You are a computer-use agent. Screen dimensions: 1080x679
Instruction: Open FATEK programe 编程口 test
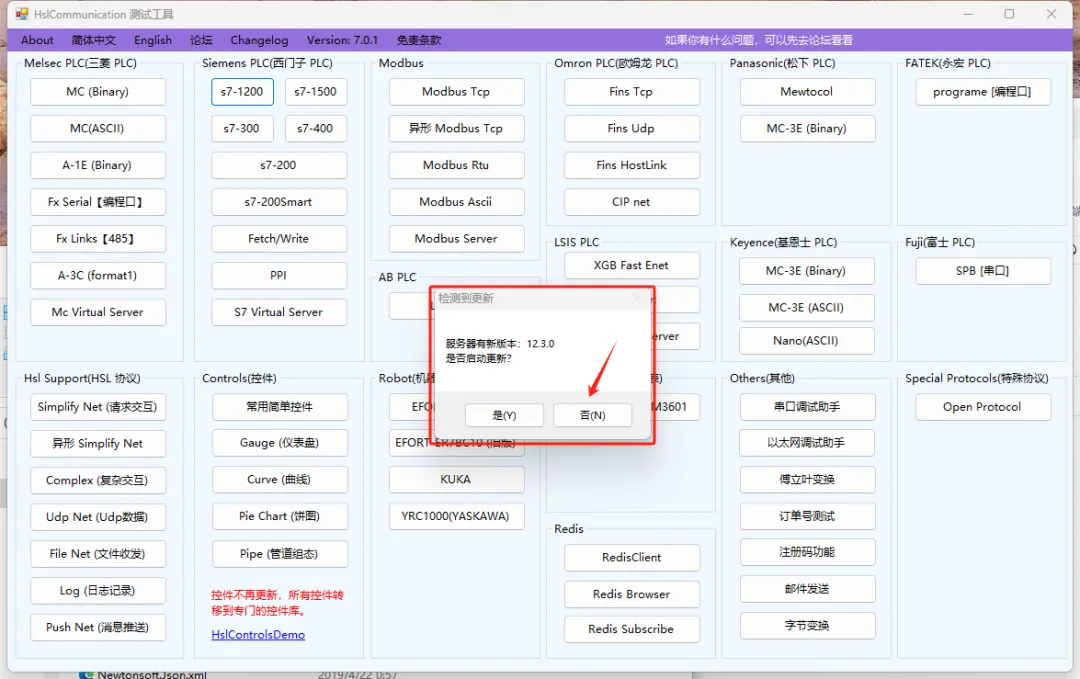[x=983, y=92]
